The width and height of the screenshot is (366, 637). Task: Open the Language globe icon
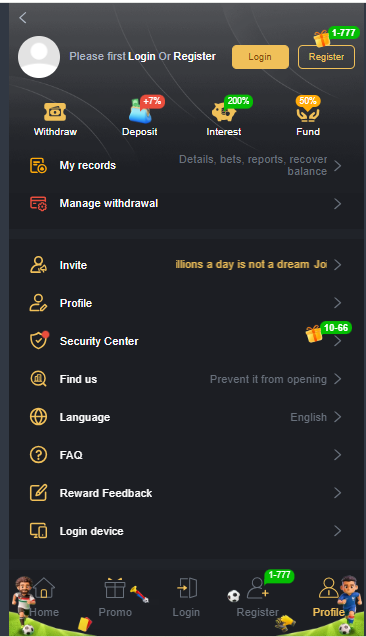tap(39, 417)
